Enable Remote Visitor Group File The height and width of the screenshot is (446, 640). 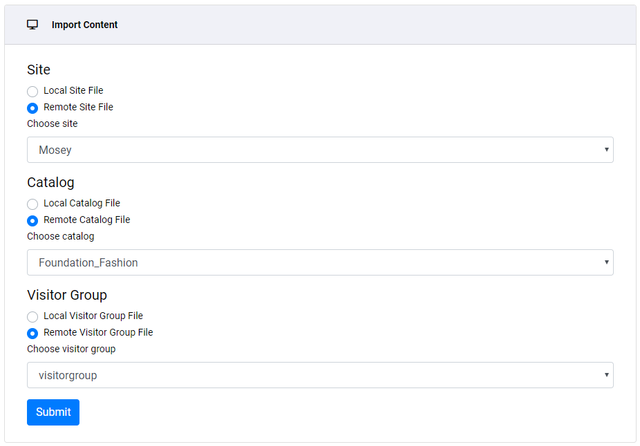pyautogui.click(x=33, y=332)
